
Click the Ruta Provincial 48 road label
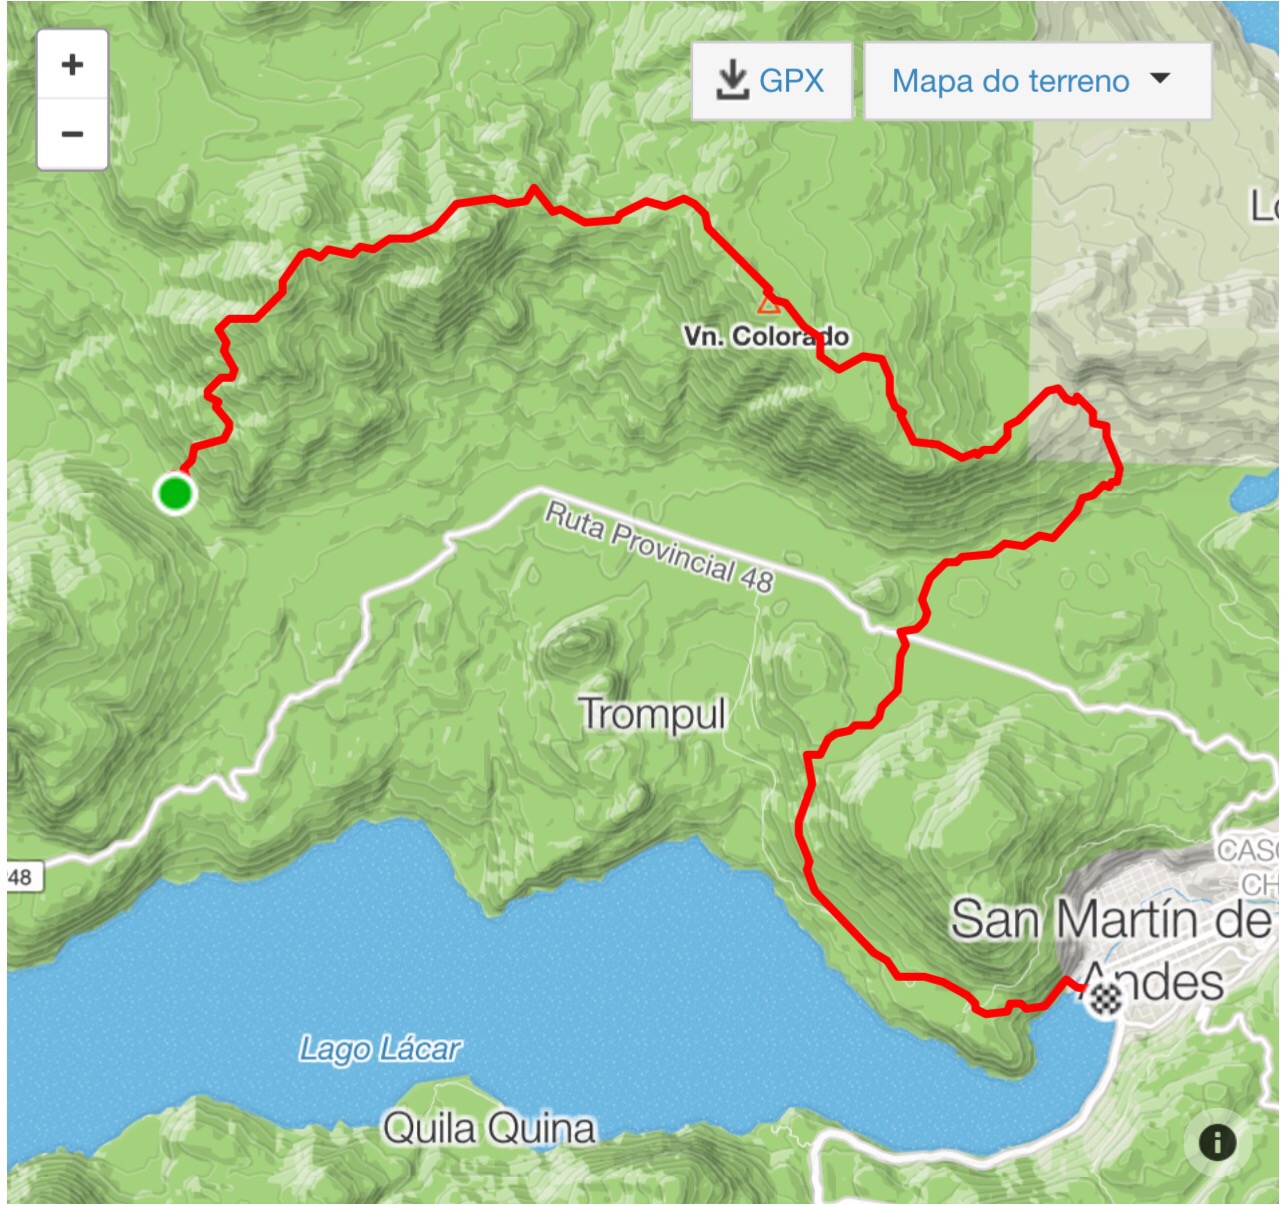tap(660, 547)
